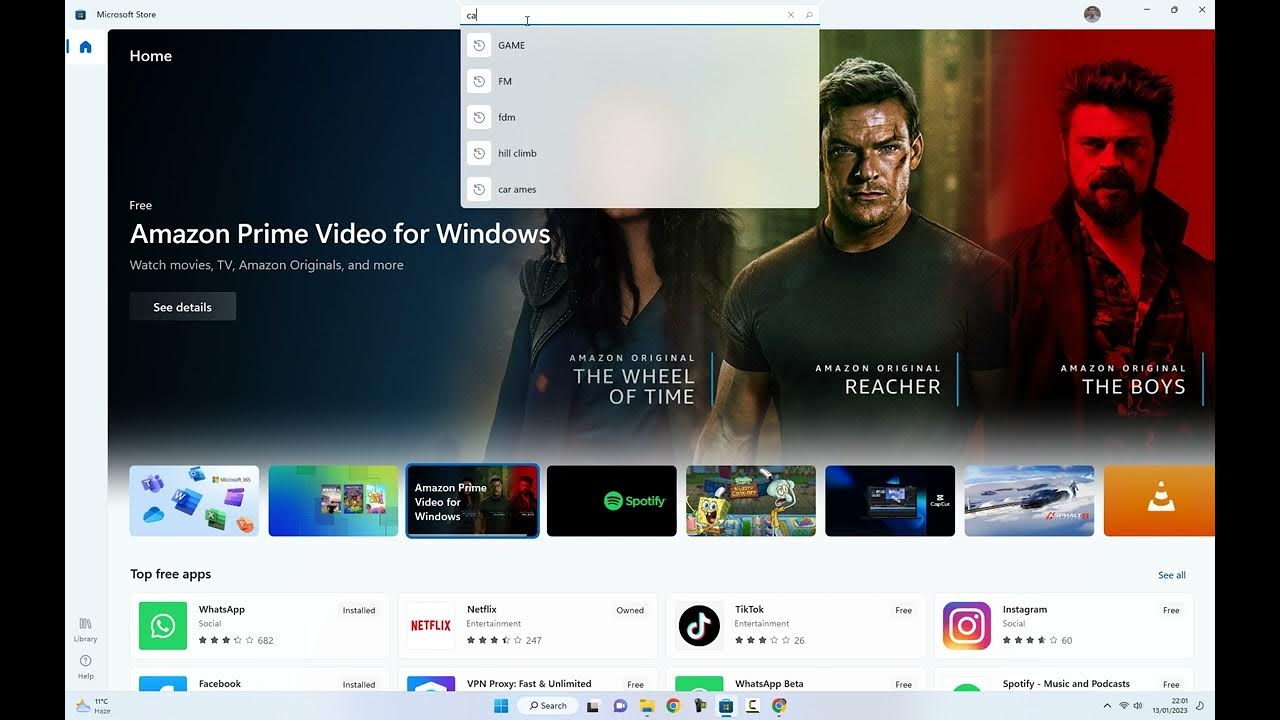The width and height of the screenshot is (1280, 720).
Task: Open the Windows Start menu
Action: 501,706
